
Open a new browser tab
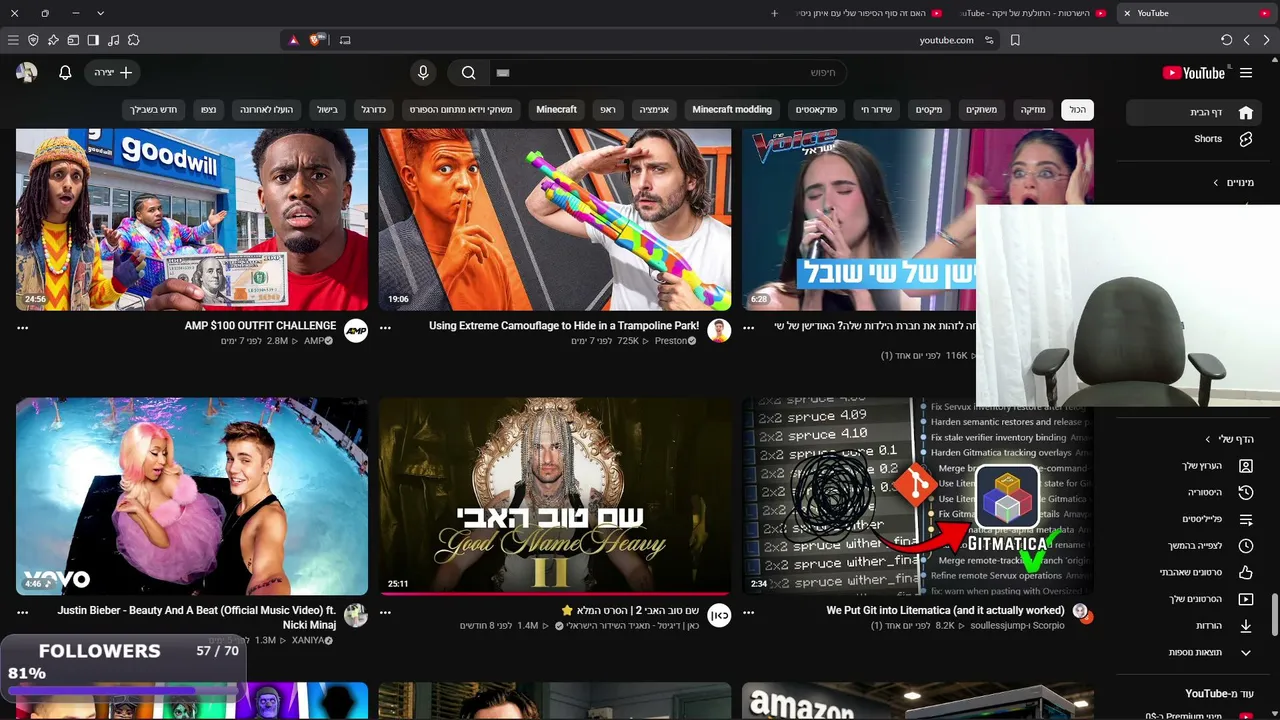[774, 13]
